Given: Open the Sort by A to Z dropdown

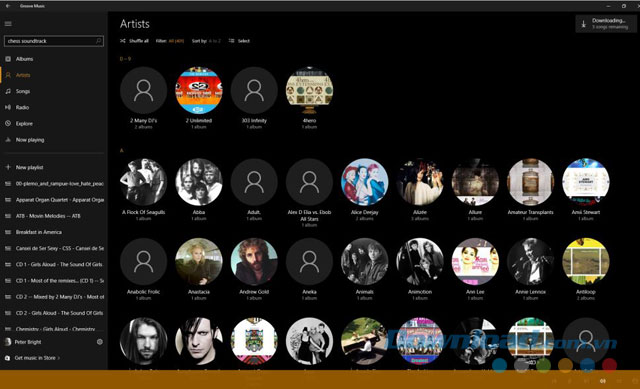Looking at the screenshot, I should point(206,41).
